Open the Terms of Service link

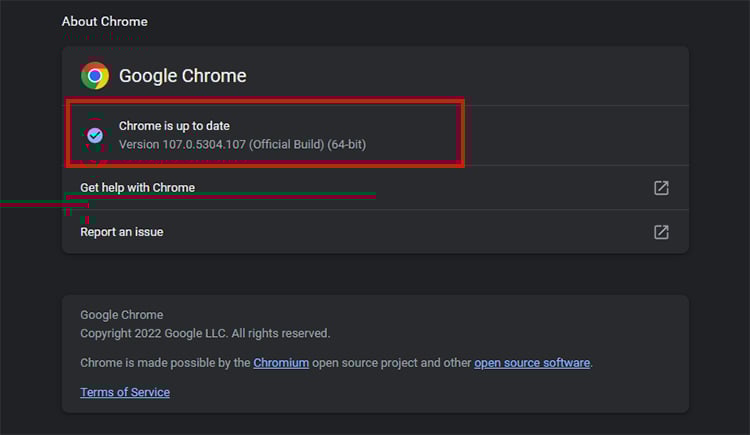click(x=124, y=392)
